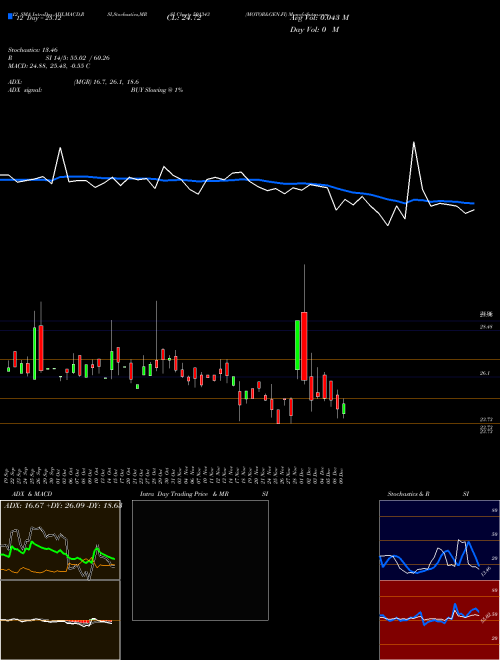Click the 'Intra Day Trading Price & MR' title
Viewport: 500px width, 660px height.
point(184,494)
